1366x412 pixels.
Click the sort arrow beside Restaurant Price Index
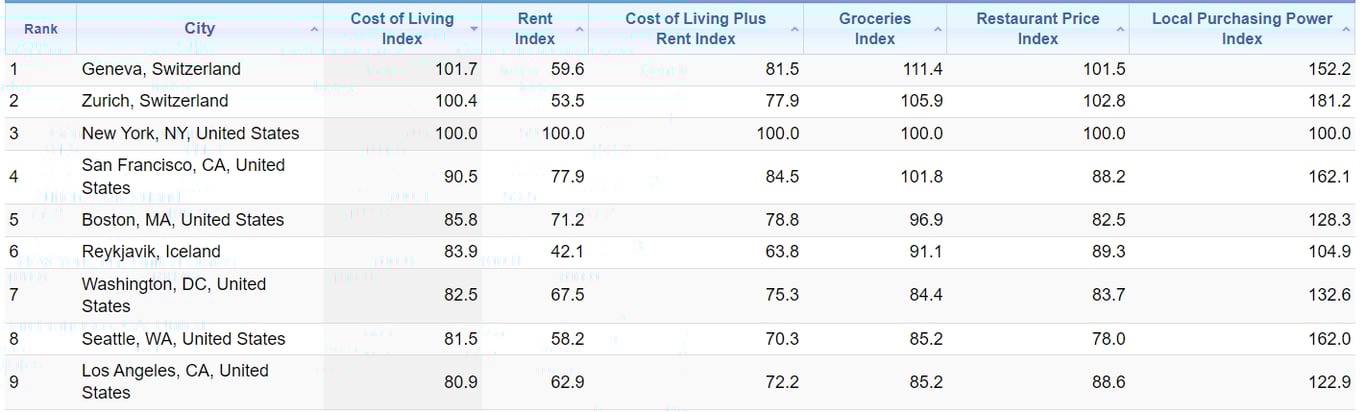click(1120, 29)
